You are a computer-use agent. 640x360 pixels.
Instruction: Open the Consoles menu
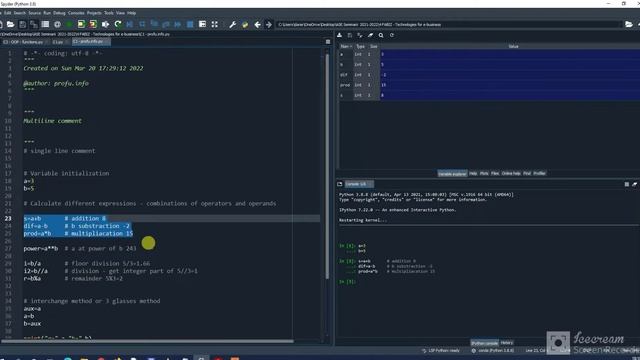pyautogui.click(x=76, y=13)
